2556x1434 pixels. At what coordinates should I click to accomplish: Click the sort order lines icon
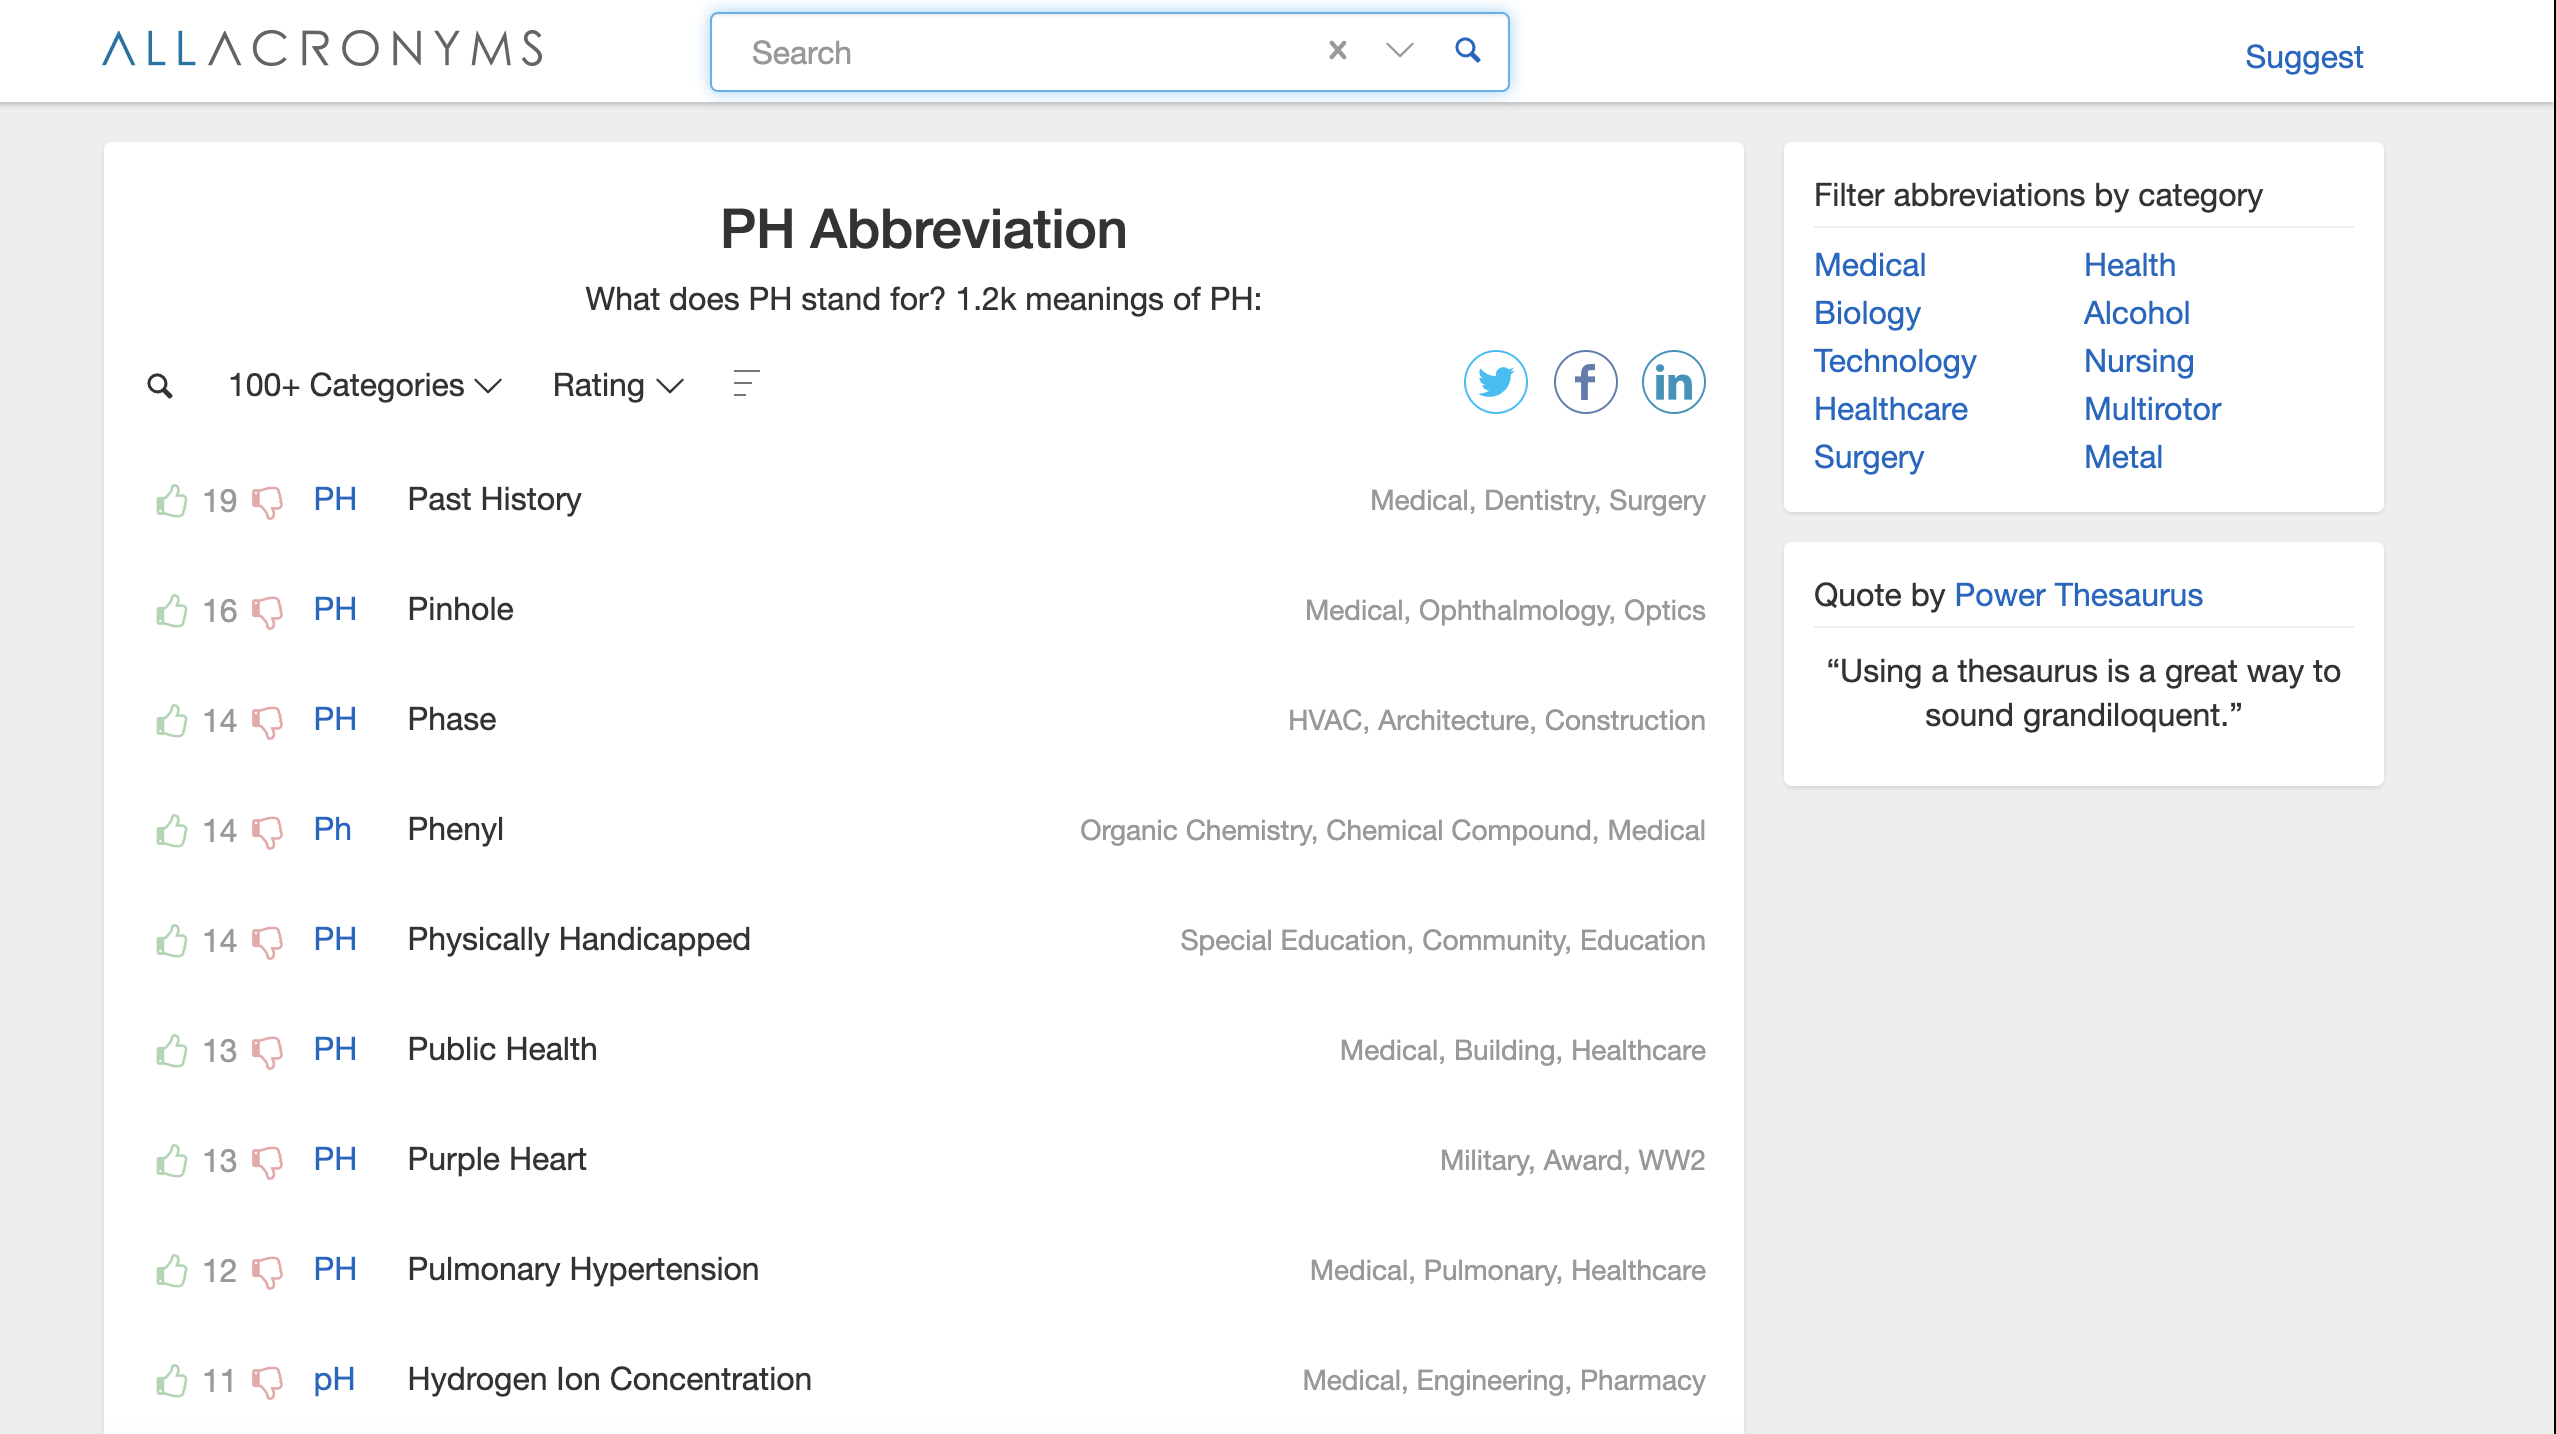(746, 384)
